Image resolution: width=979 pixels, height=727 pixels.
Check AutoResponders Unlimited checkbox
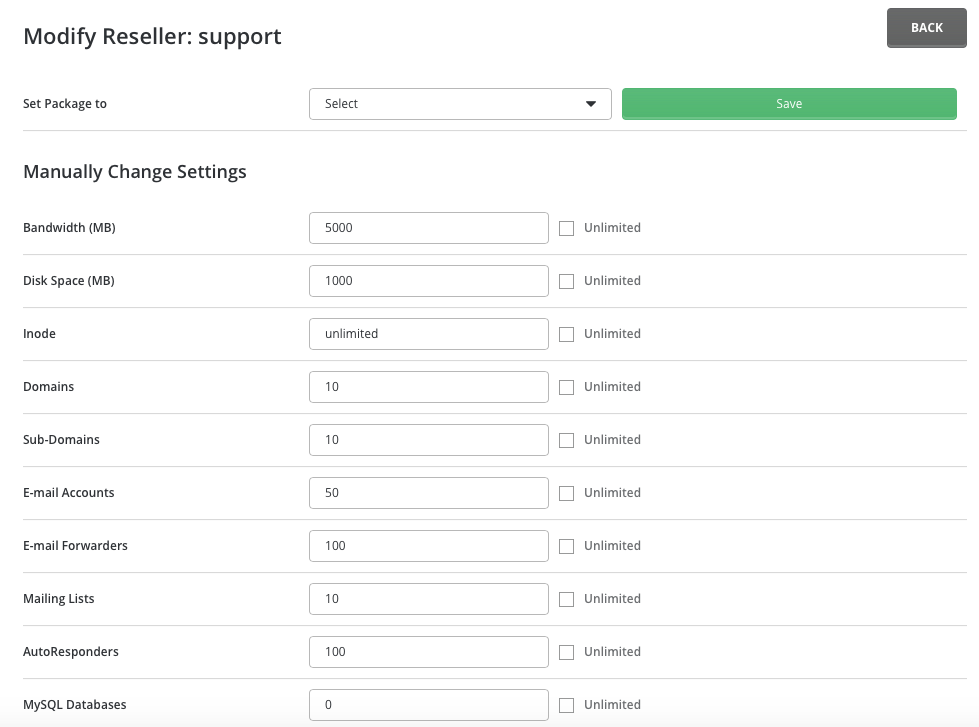click(x=566, y=653)
